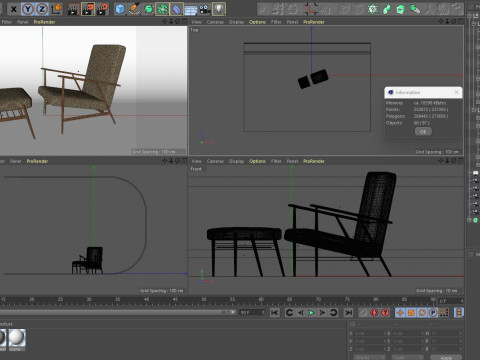Maximize Front viewport toggle icon

(x=460, y=161)
